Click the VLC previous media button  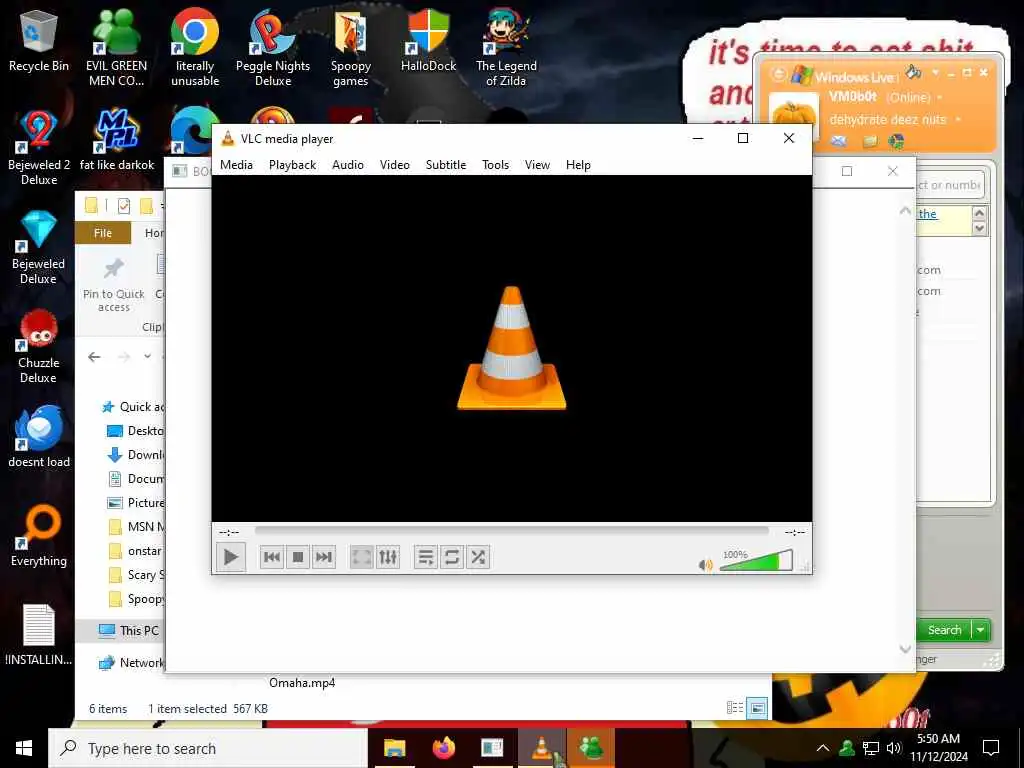(x=272, y=557)
